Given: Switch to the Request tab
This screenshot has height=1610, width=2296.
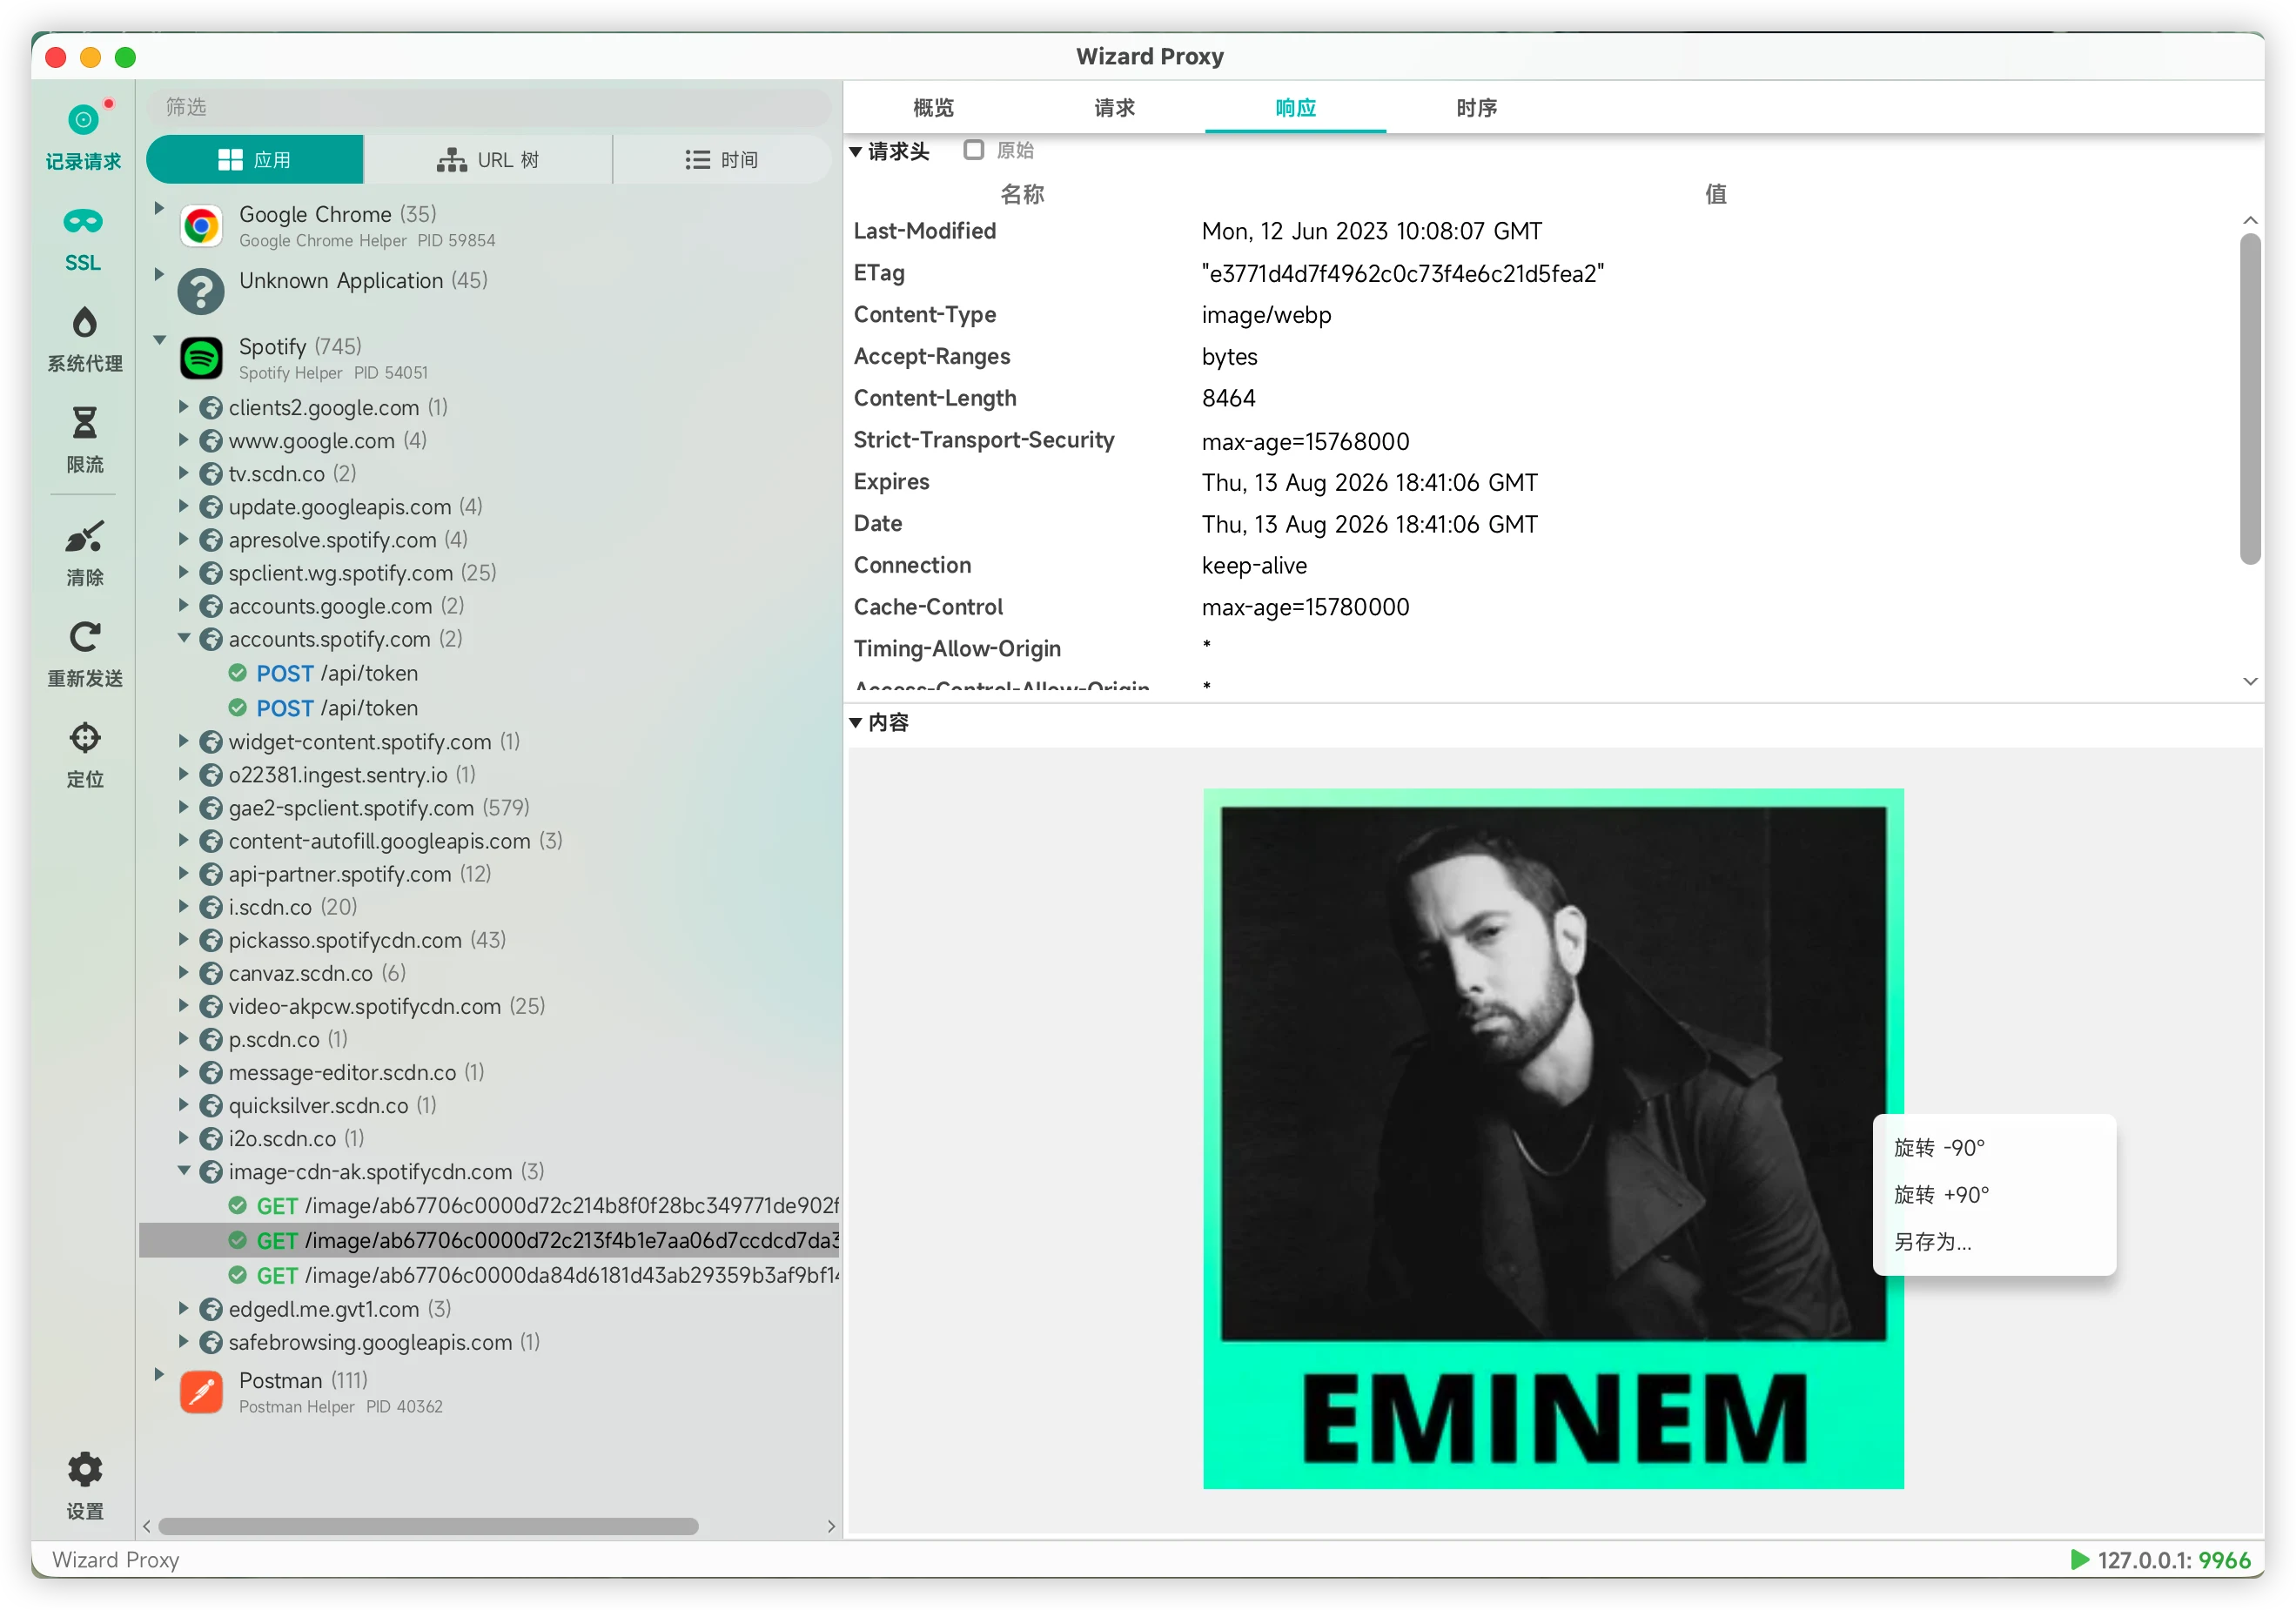Looking at the screenshot, I should coord(1114,107).
